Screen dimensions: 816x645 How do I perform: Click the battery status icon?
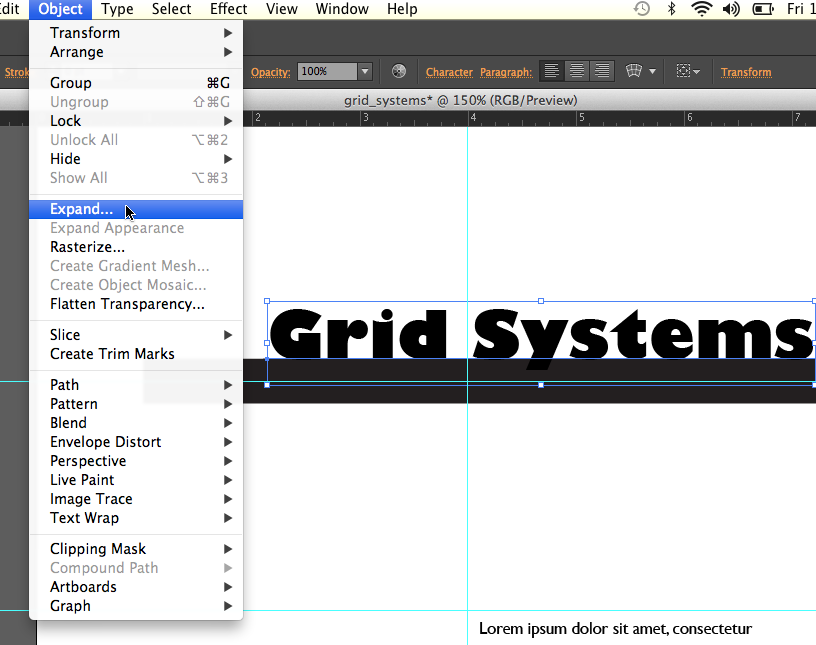[x=762, y=9]
